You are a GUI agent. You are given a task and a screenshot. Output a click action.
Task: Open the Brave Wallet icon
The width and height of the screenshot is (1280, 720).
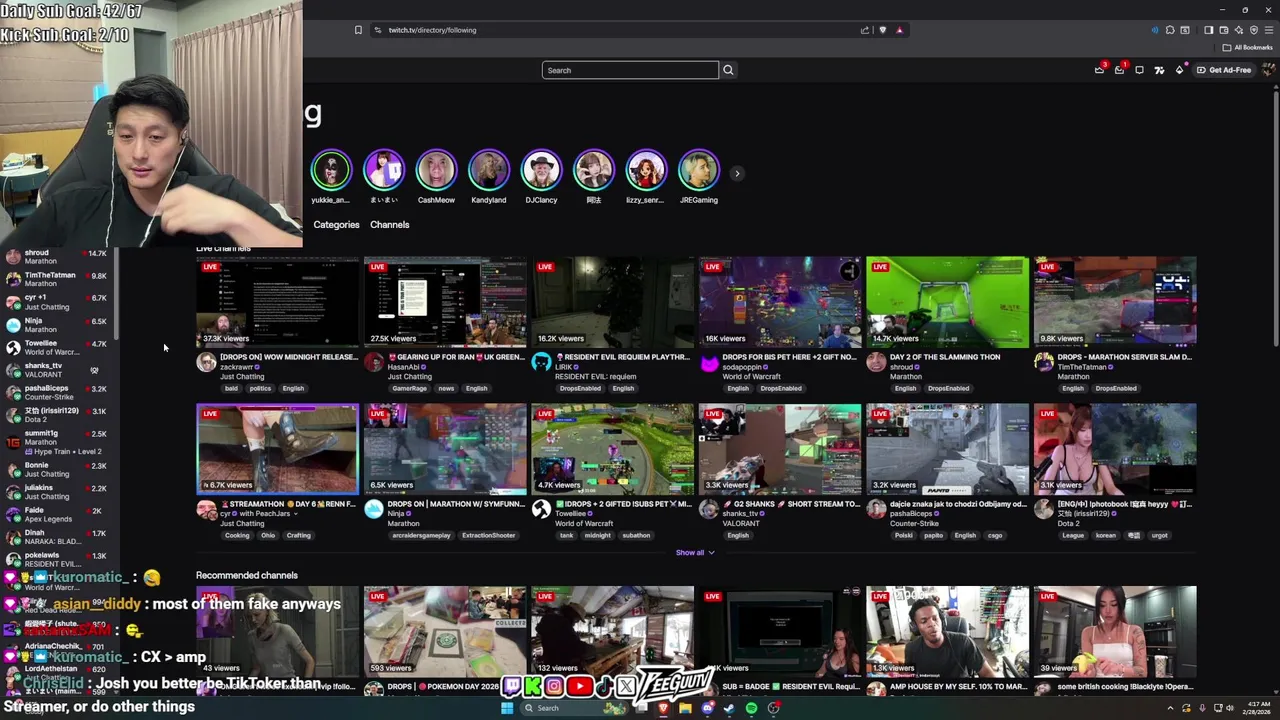tap(1223, 30)
